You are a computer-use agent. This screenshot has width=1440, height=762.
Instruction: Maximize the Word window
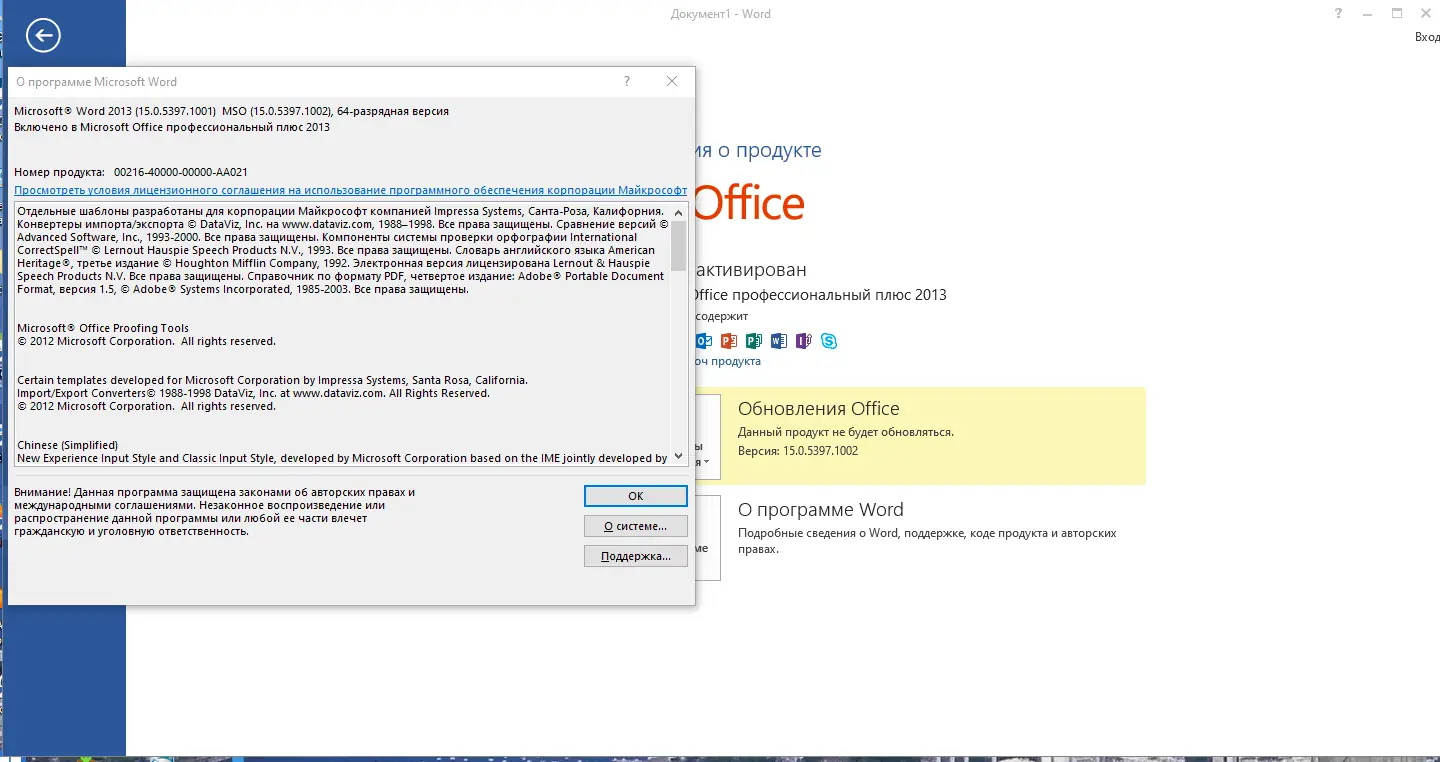tap(1397, 14)
